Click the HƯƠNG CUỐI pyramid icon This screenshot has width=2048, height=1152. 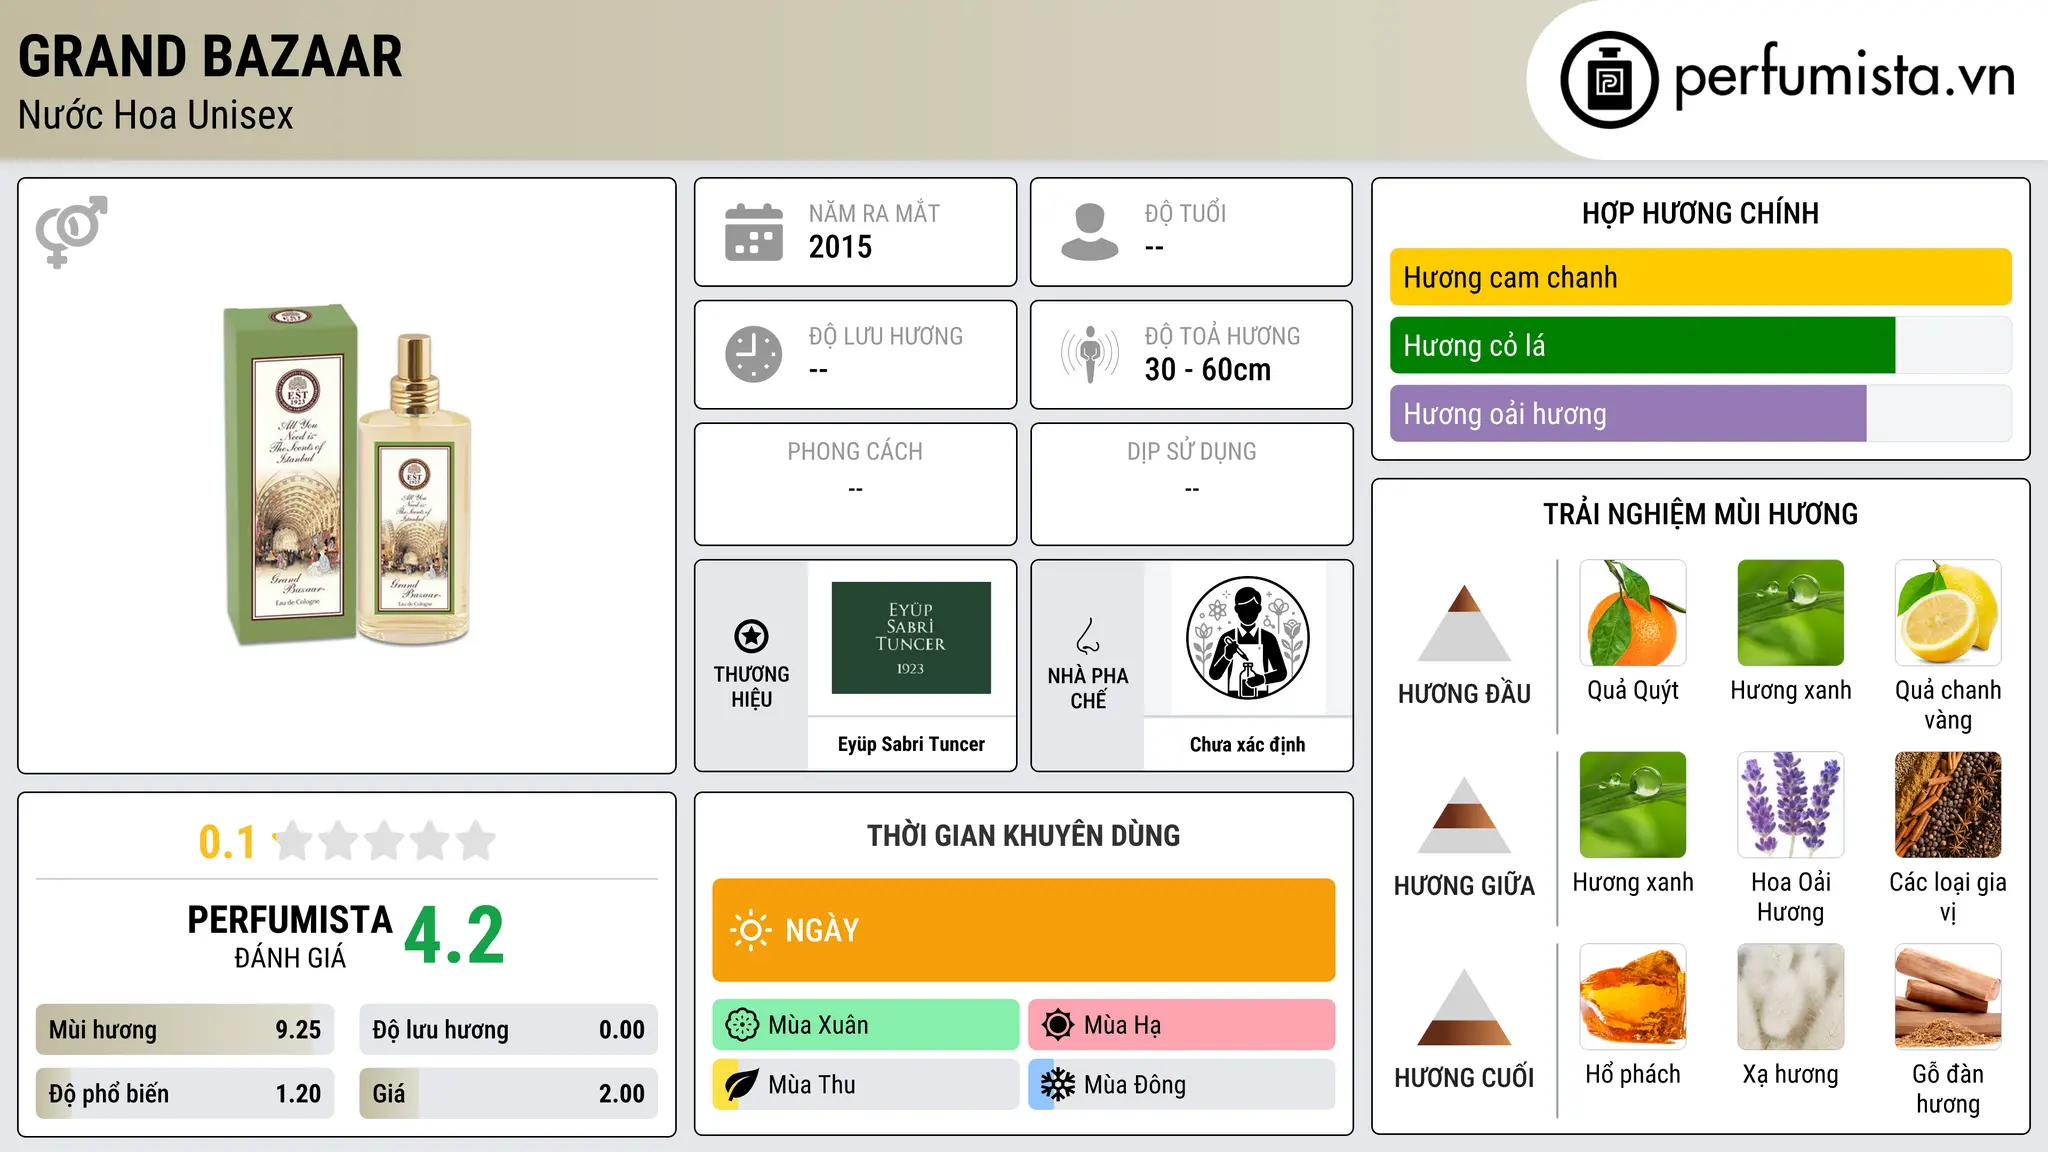[x=1464, y=1007]
